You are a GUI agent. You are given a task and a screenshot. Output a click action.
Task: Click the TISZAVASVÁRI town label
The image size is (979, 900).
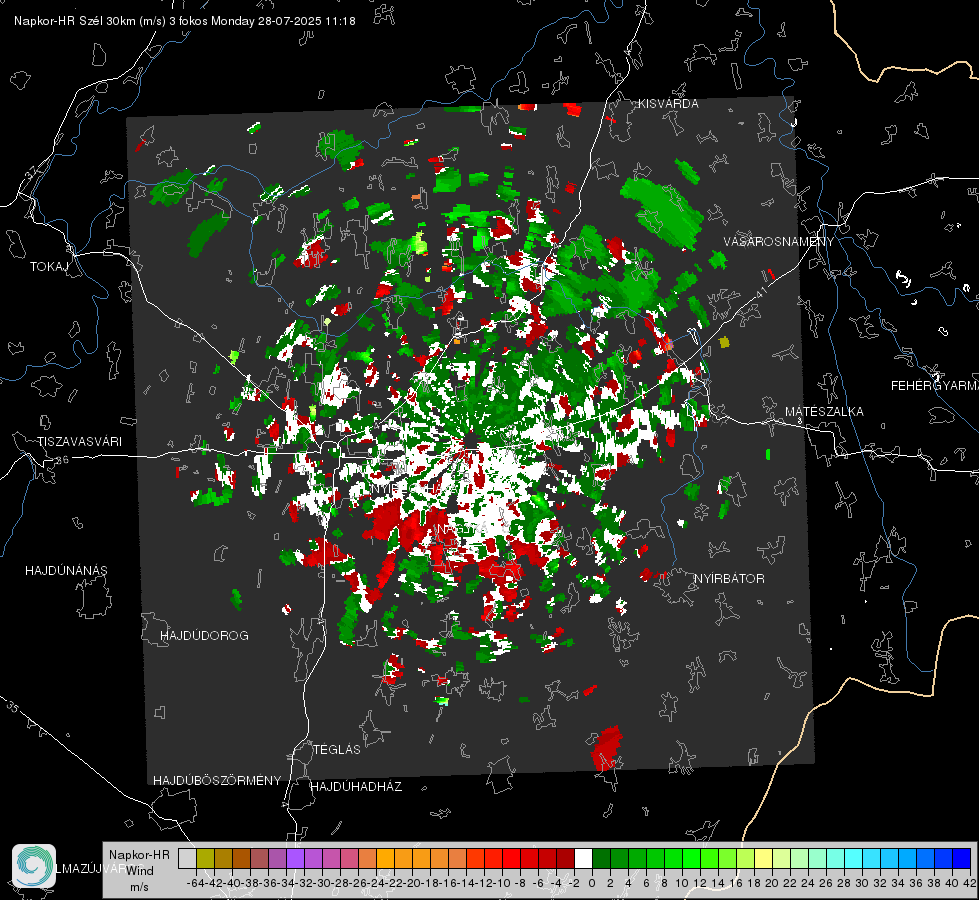point(80,442)
